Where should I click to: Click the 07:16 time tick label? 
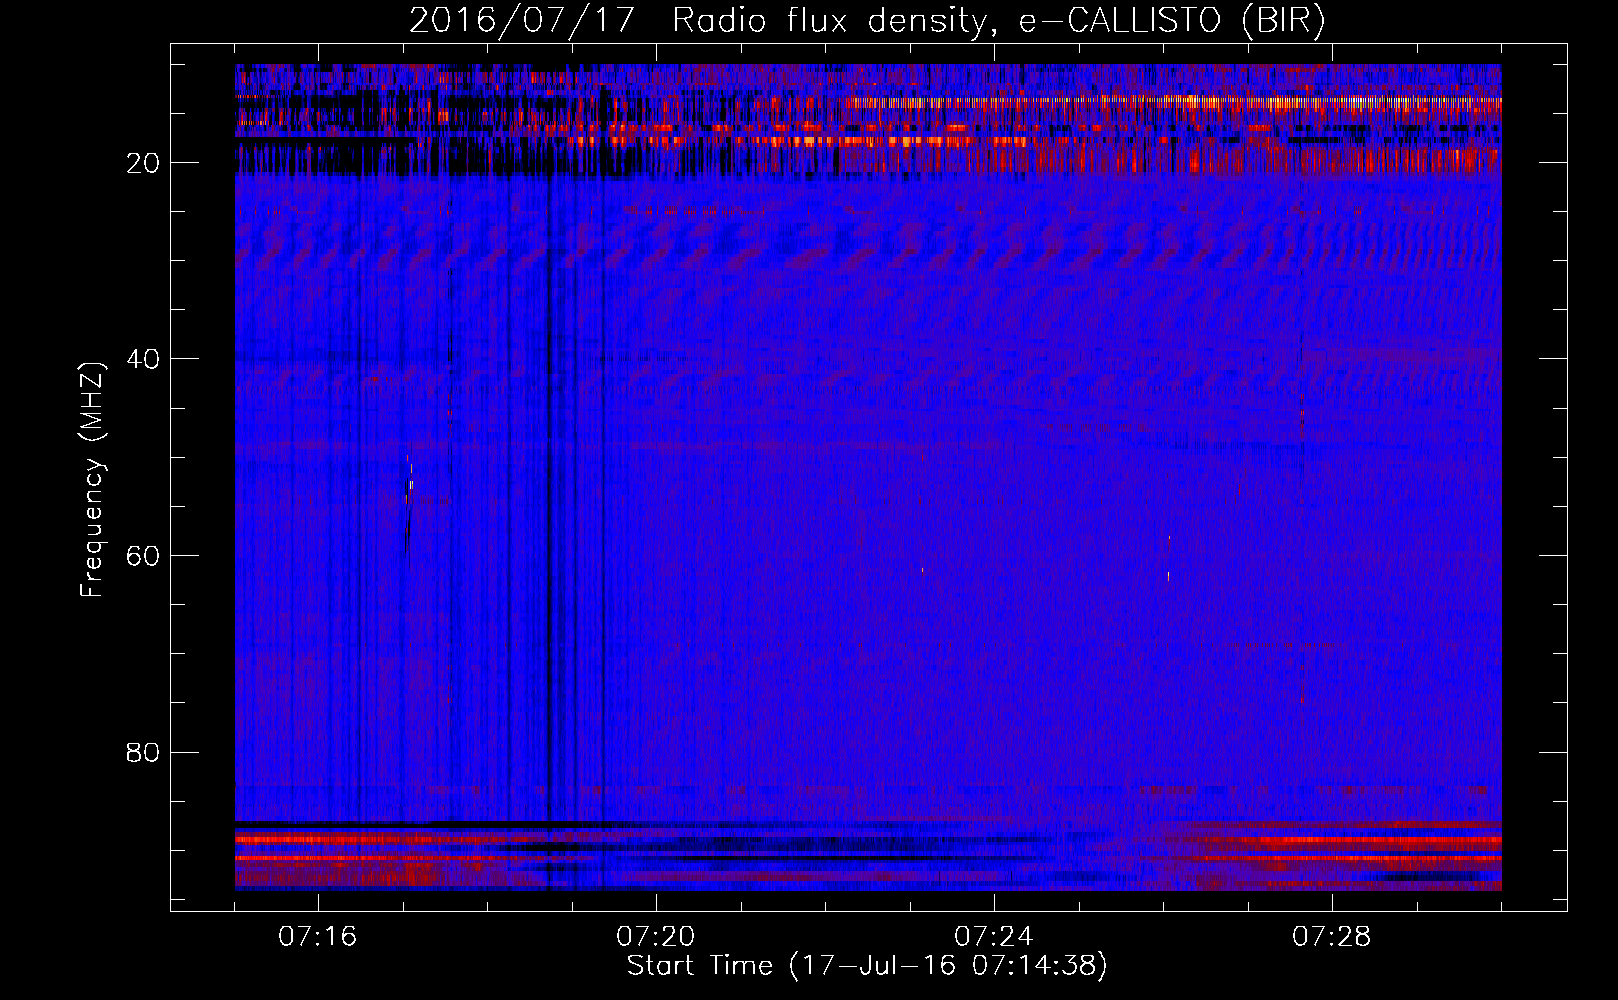[x=318, y=937]
